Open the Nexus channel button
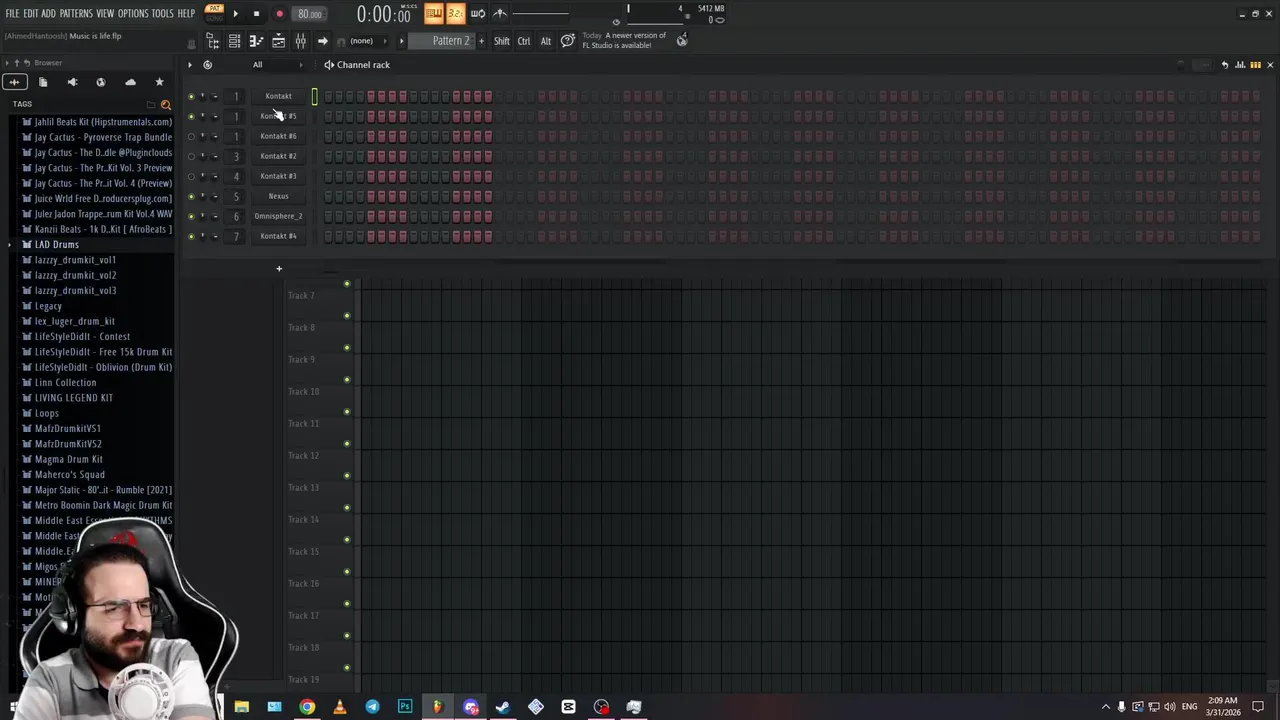Screen dimensions: 1280x720 click(x=278, y=196)
